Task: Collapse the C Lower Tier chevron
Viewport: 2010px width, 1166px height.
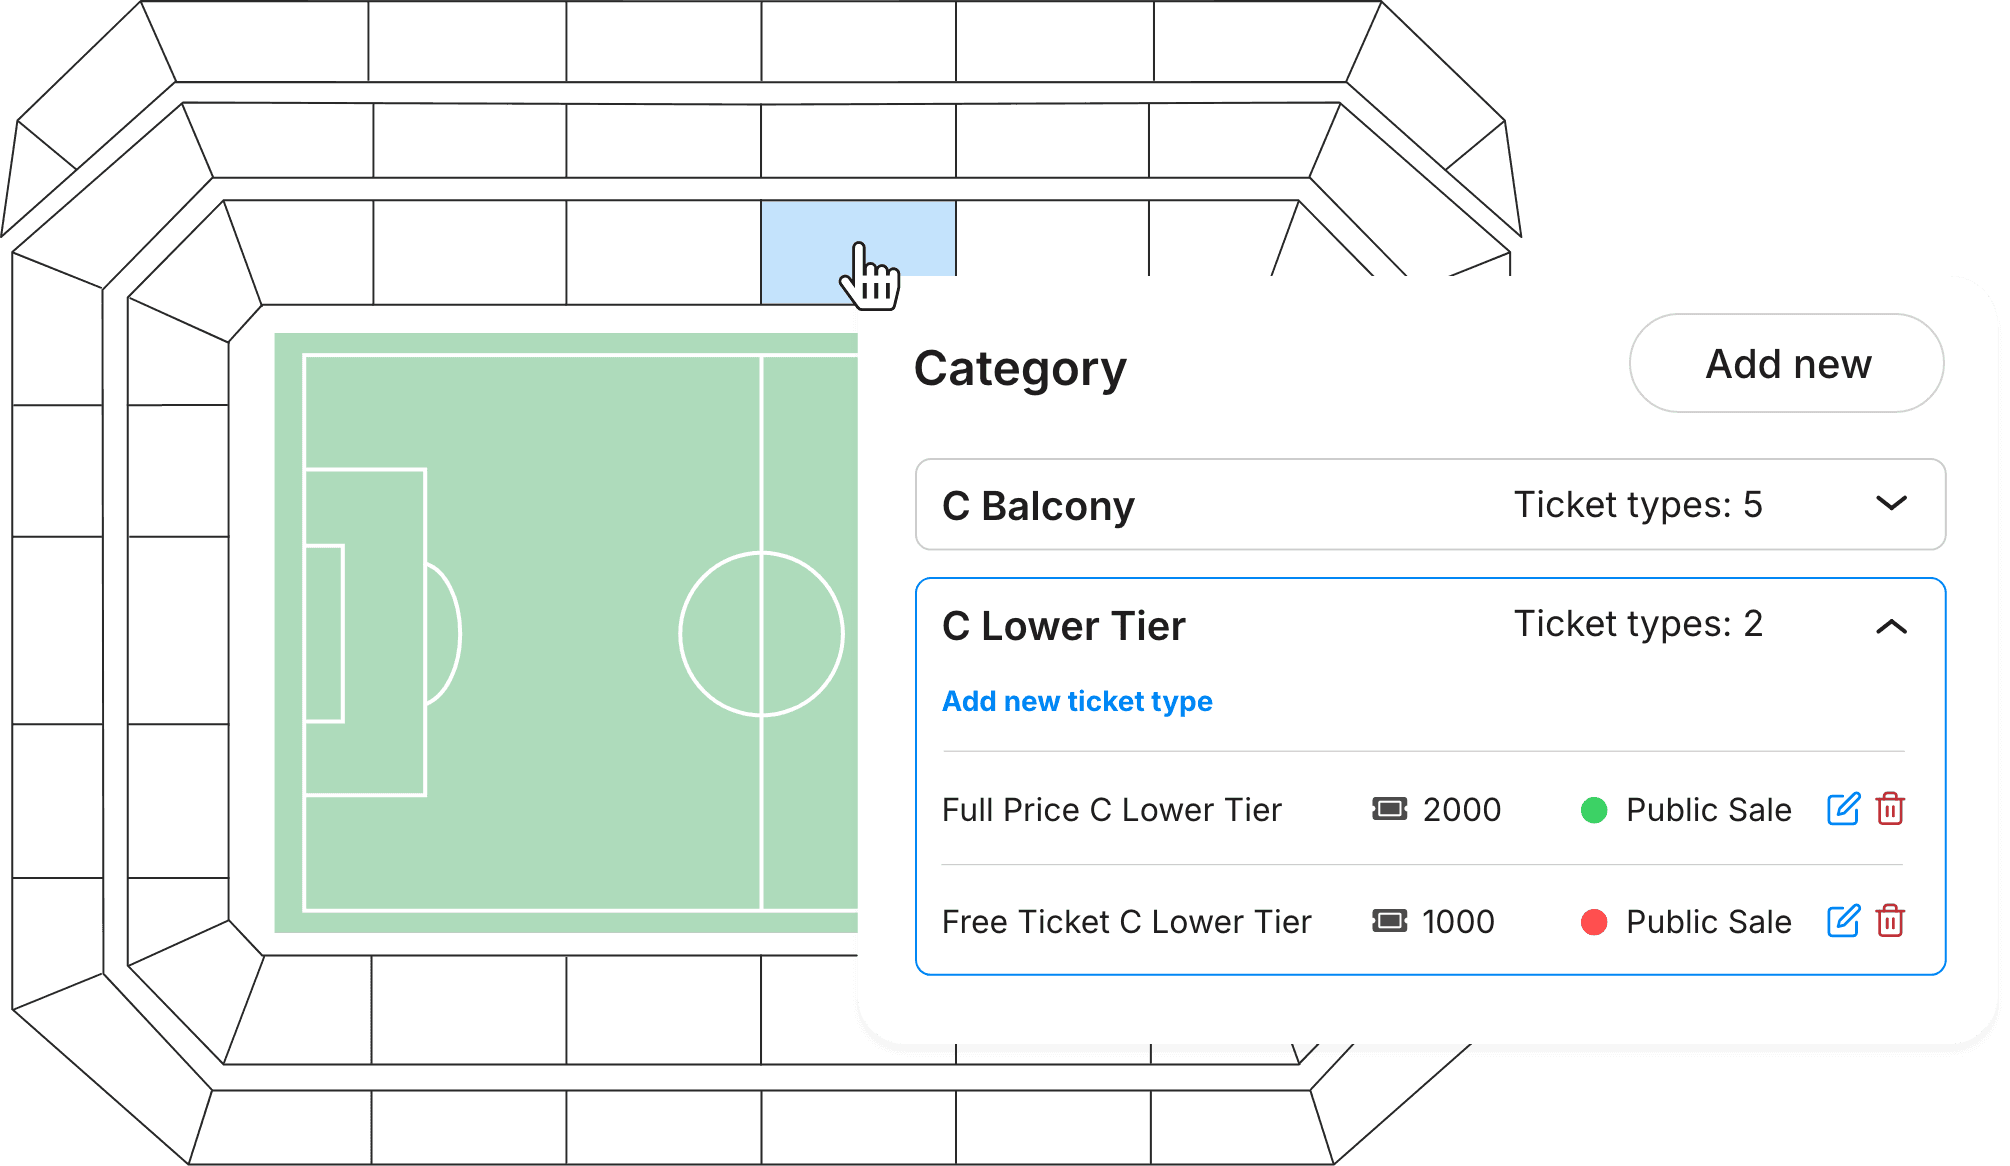Action: (1891, 627)
